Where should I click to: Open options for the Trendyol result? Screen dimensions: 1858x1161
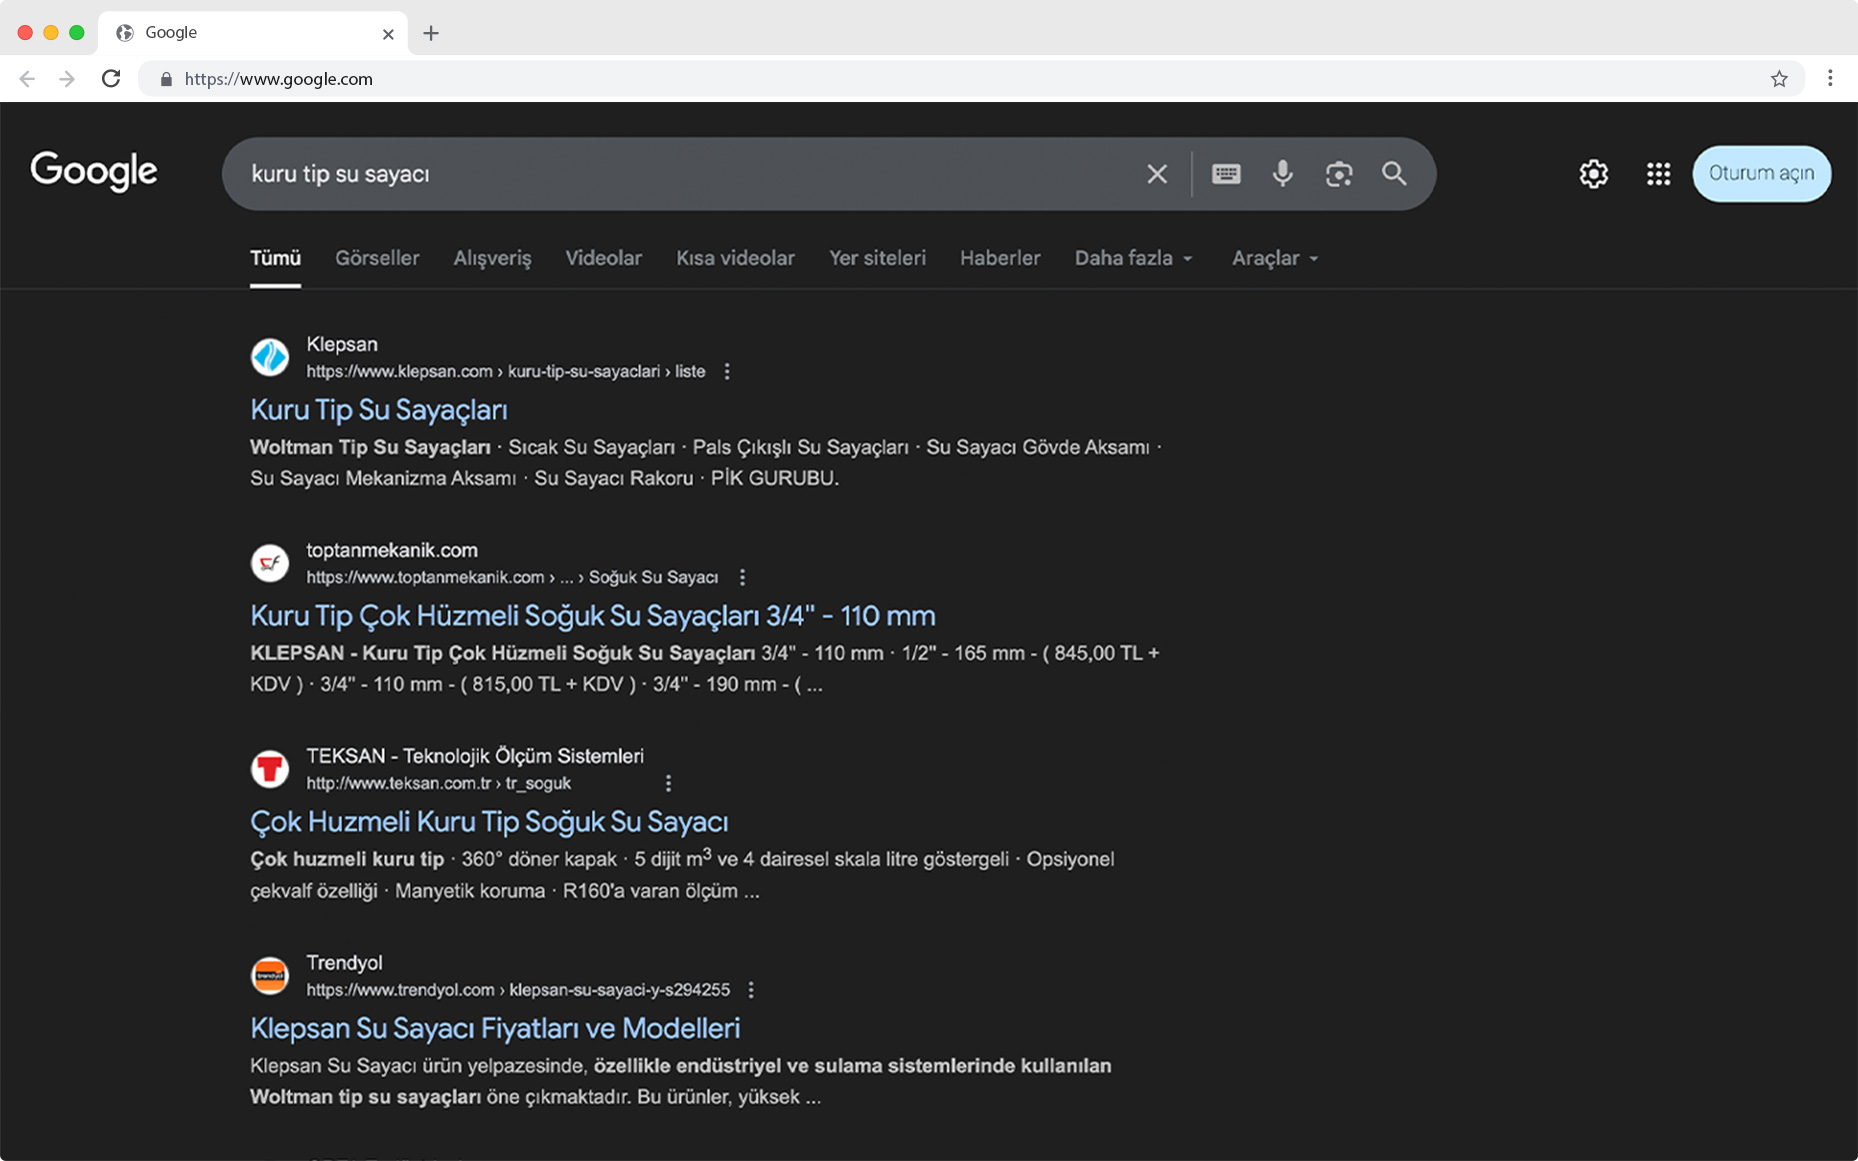751,990
